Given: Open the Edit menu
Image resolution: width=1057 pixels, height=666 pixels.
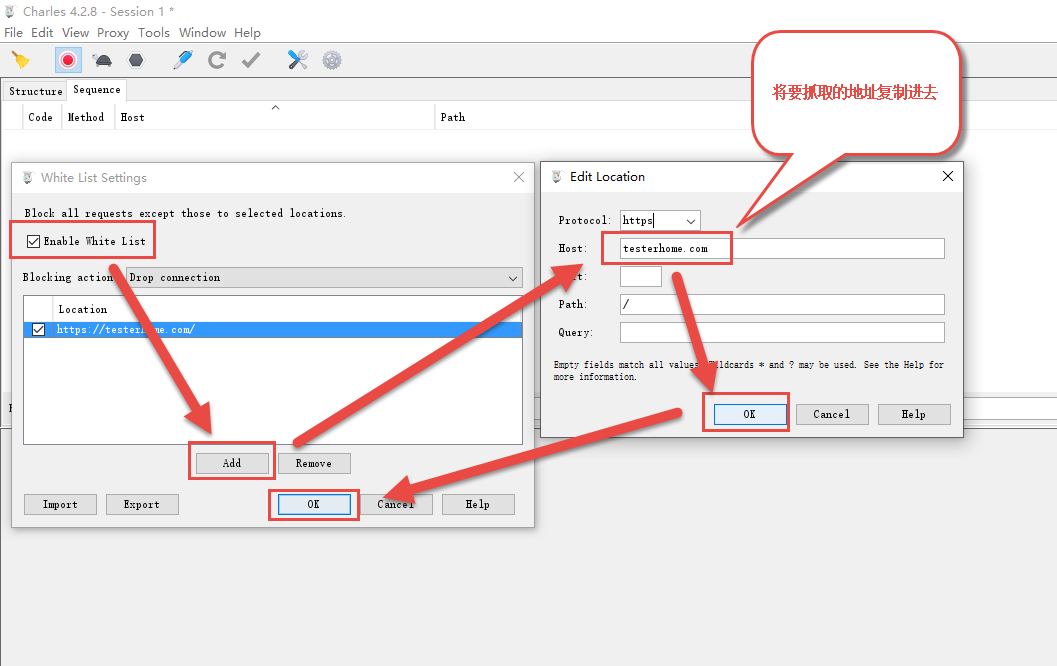Looking at the screenshot, I should (42, 32).
